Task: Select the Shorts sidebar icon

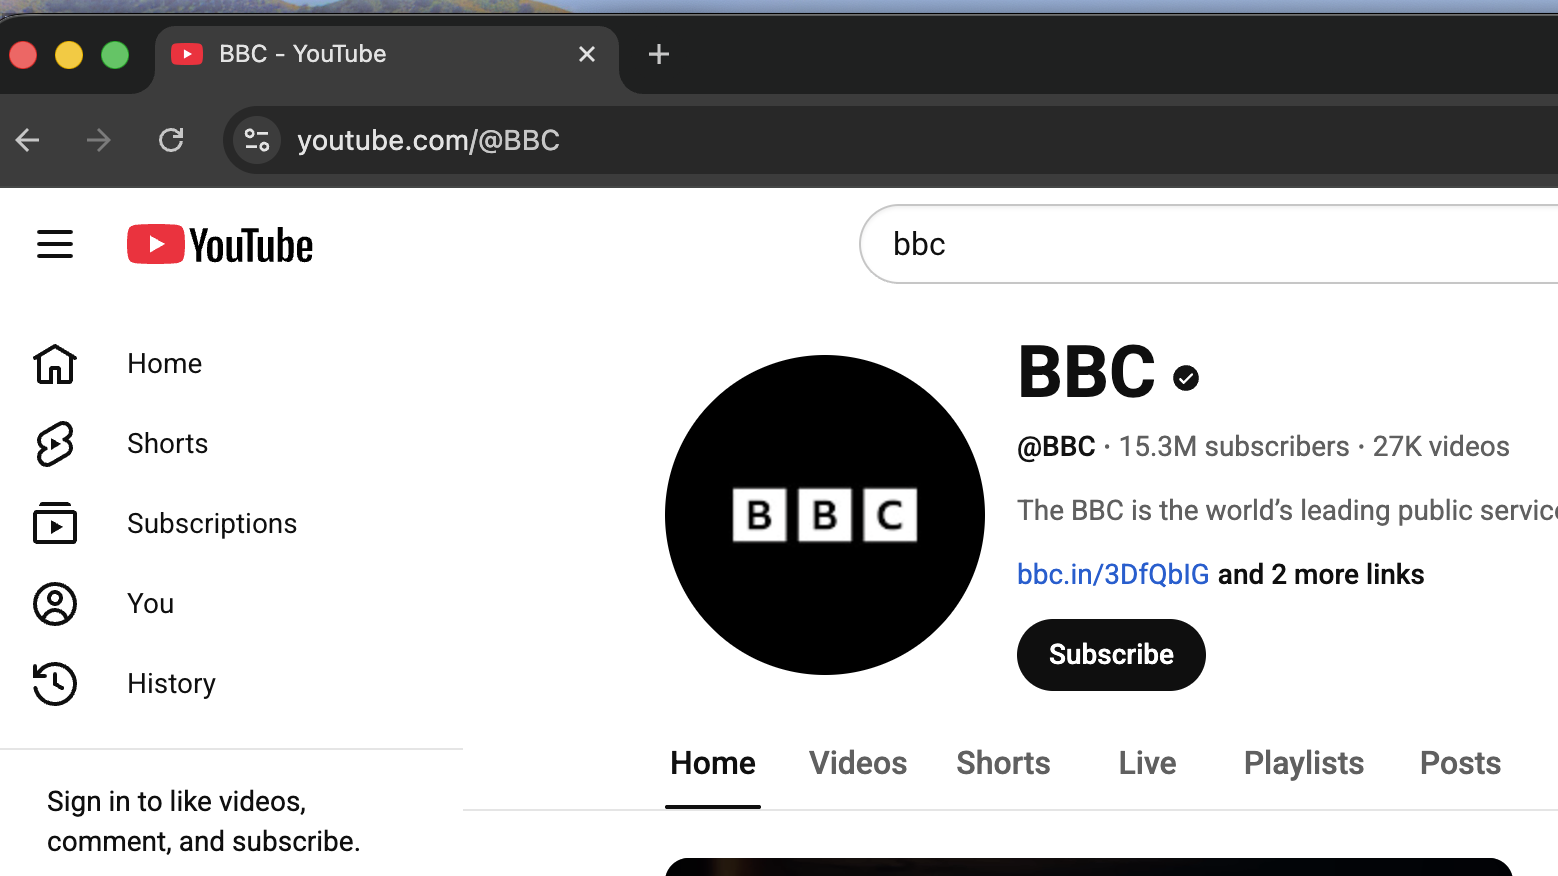Action: click(x=55, y=443)
